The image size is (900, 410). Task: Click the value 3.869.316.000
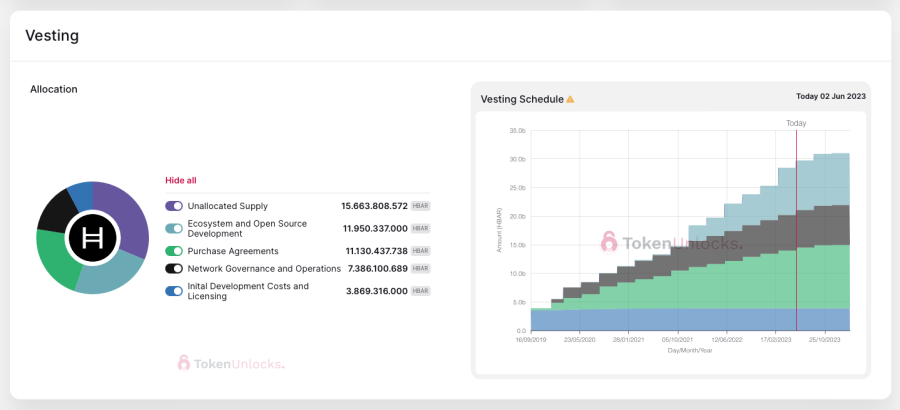(x=377, y=291)
